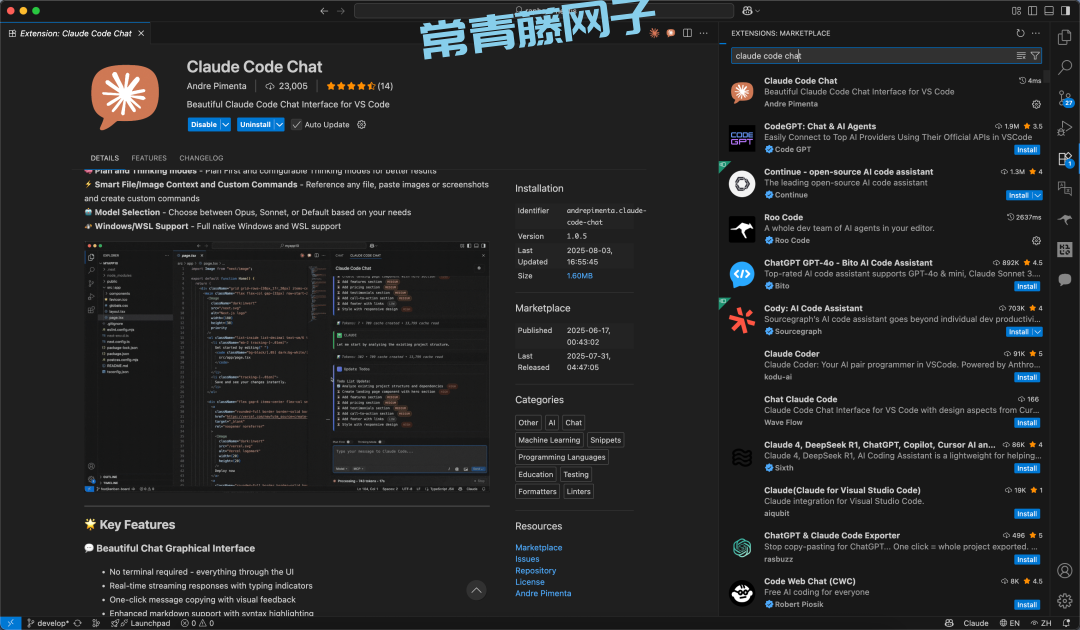Open the License resource link
The height and width of the screenshot is (630, 1080).
tap(530, 582)
